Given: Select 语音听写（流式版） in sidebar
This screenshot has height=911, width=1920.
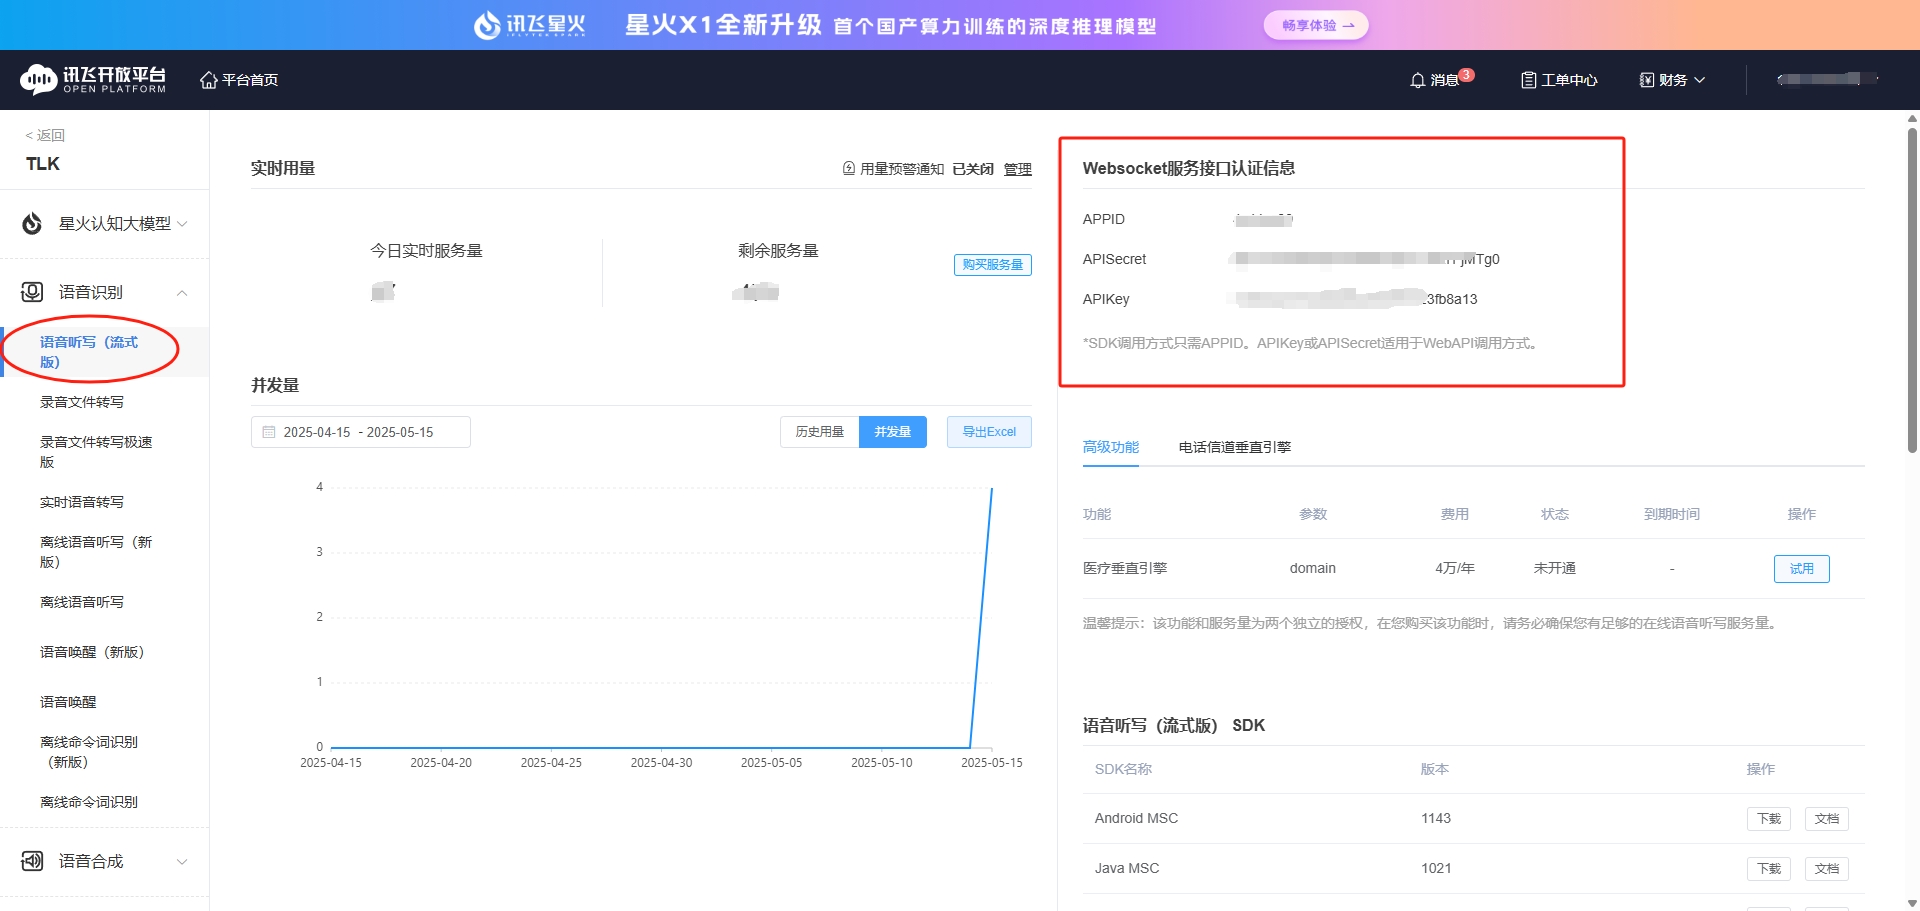Looking at the screenshot, I should click(89, 352).
